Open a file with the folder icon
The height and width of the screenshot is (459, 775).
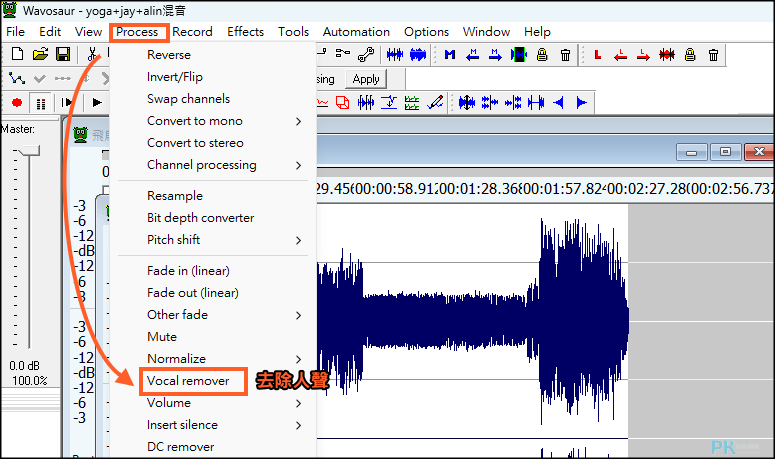coord(40,54)
